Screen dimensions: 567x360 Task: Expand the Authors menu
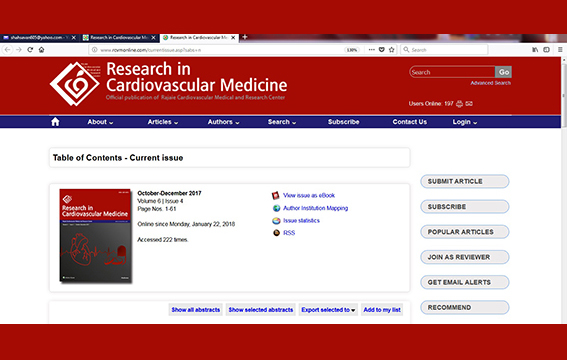[x=223, y=122]
